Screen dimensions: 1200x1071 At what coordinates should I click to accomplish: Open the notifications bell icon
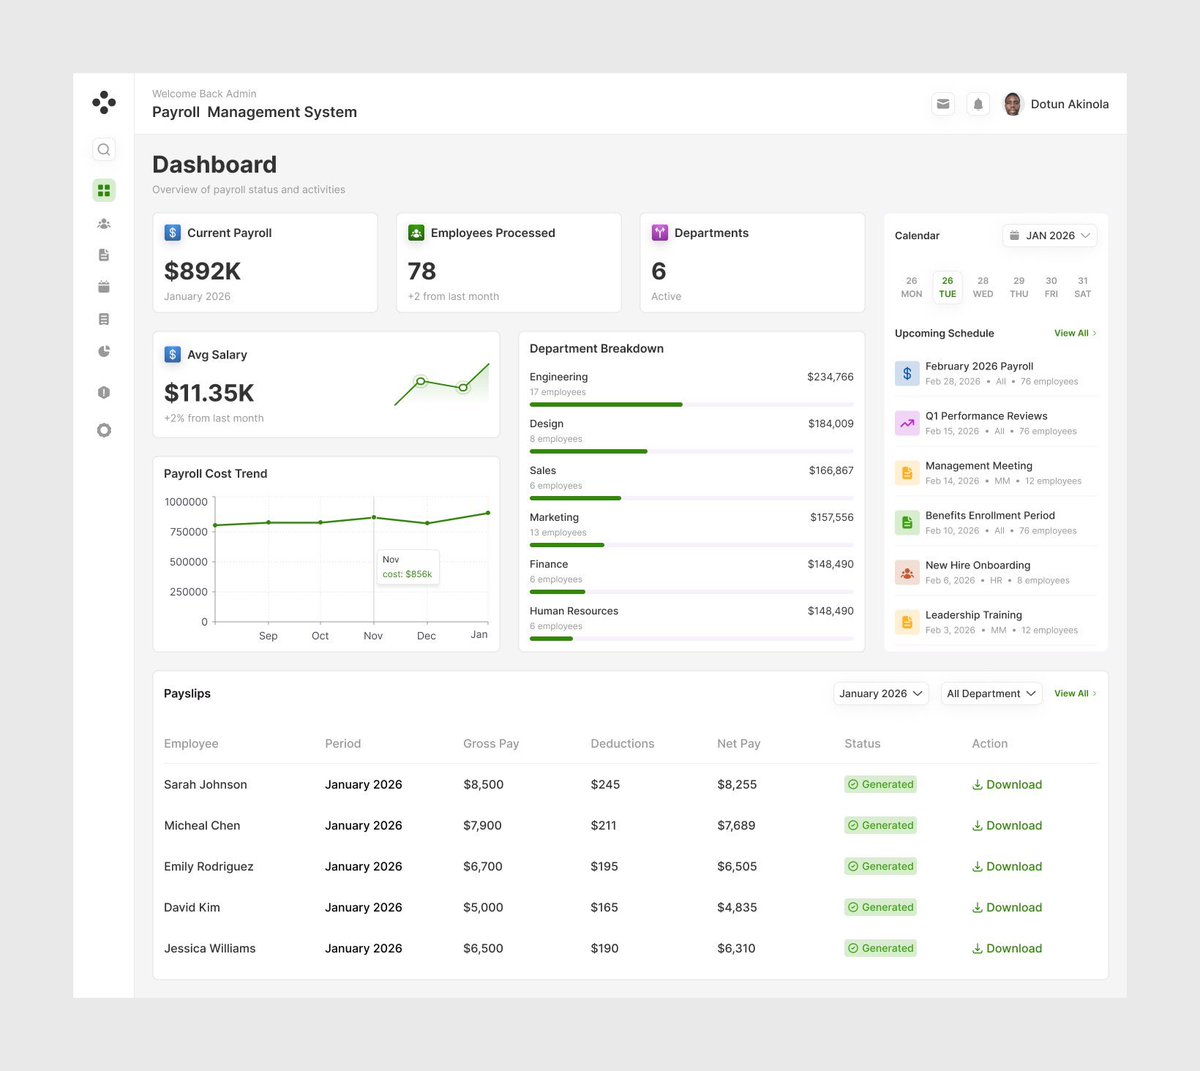[978, 104]
